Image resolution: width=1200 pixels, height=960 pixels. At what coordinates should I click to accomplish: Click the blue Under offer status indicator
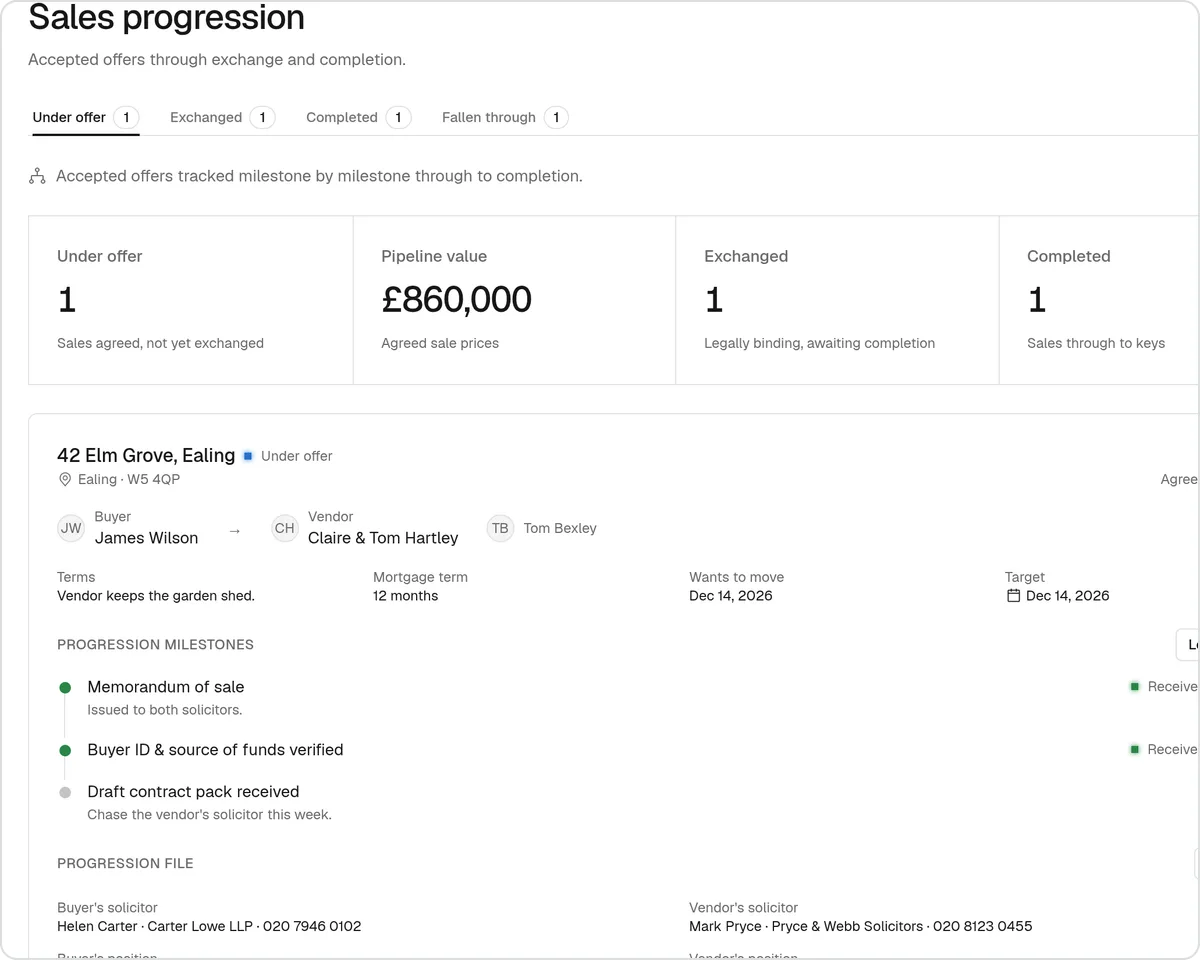click(248, 456)
